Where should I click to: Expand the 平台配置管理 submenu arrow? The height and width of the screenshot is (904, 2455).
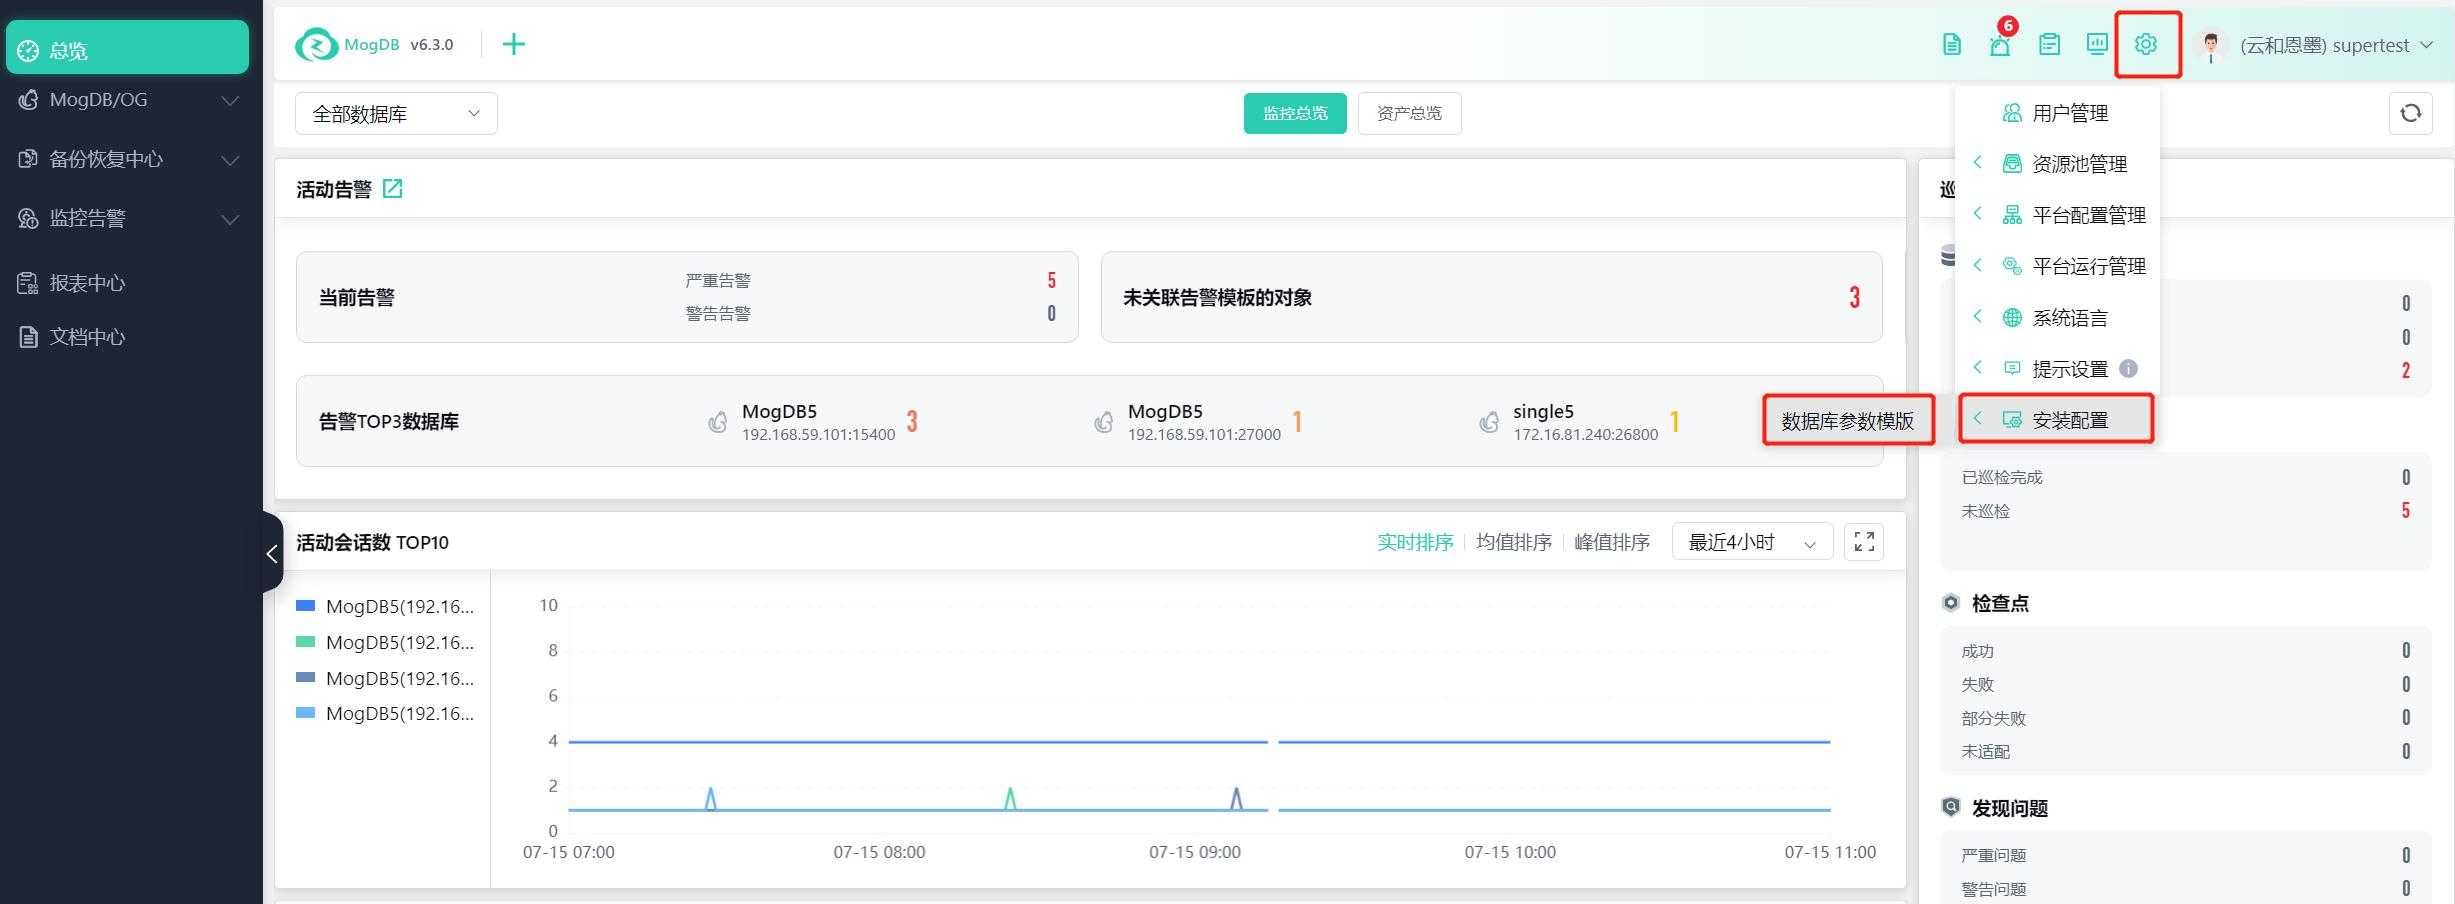1977,213
